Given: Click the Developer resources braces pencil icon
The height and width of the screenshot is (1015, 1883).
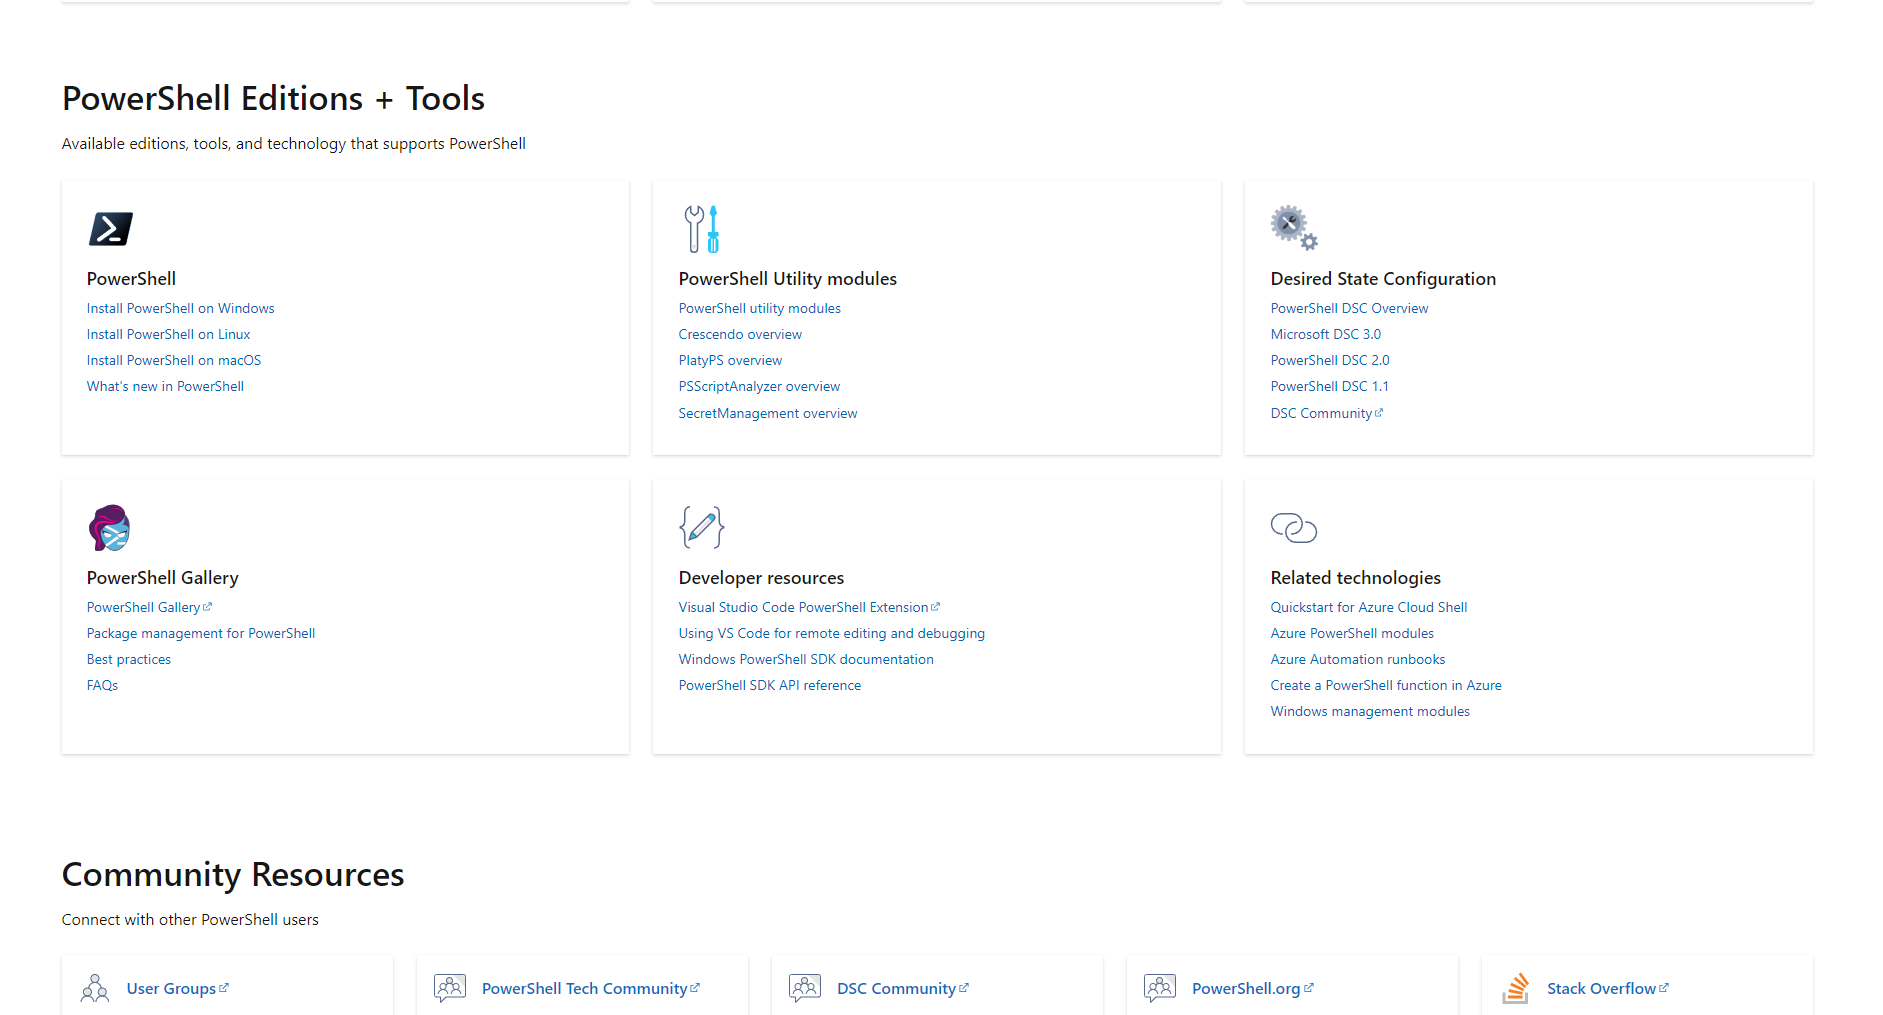Looking at the screenshot, I should pyautogui.click(x=702, y=527).
